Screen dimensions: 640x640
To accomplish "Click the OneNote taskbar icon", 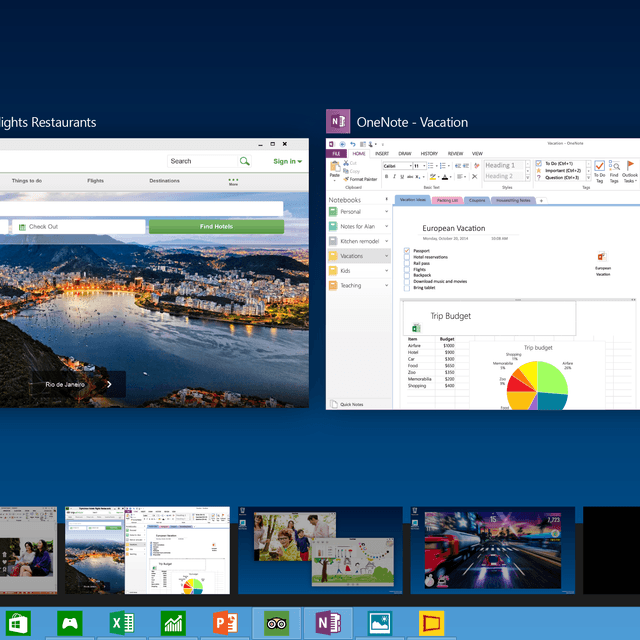I will coord(329,623).
